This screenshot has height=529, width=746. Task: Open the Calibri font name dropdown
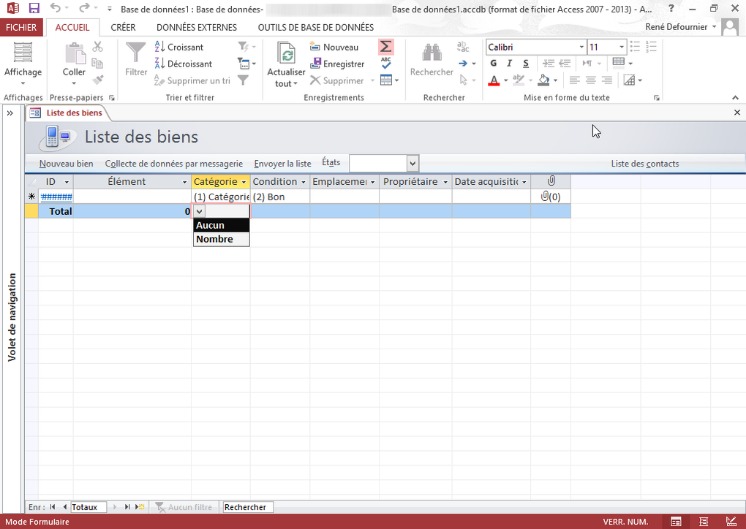tap(581, 47)
